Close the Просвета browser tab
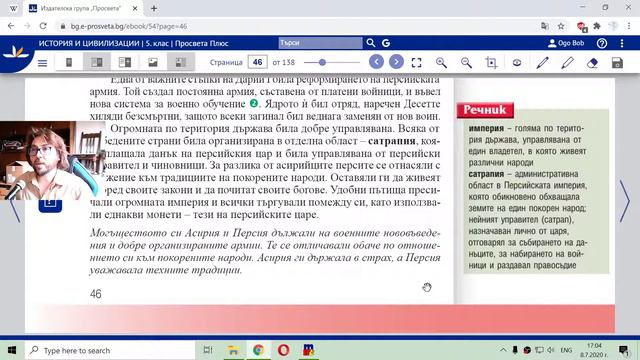Viewport: 640px width, 360px height. point(135,8)
